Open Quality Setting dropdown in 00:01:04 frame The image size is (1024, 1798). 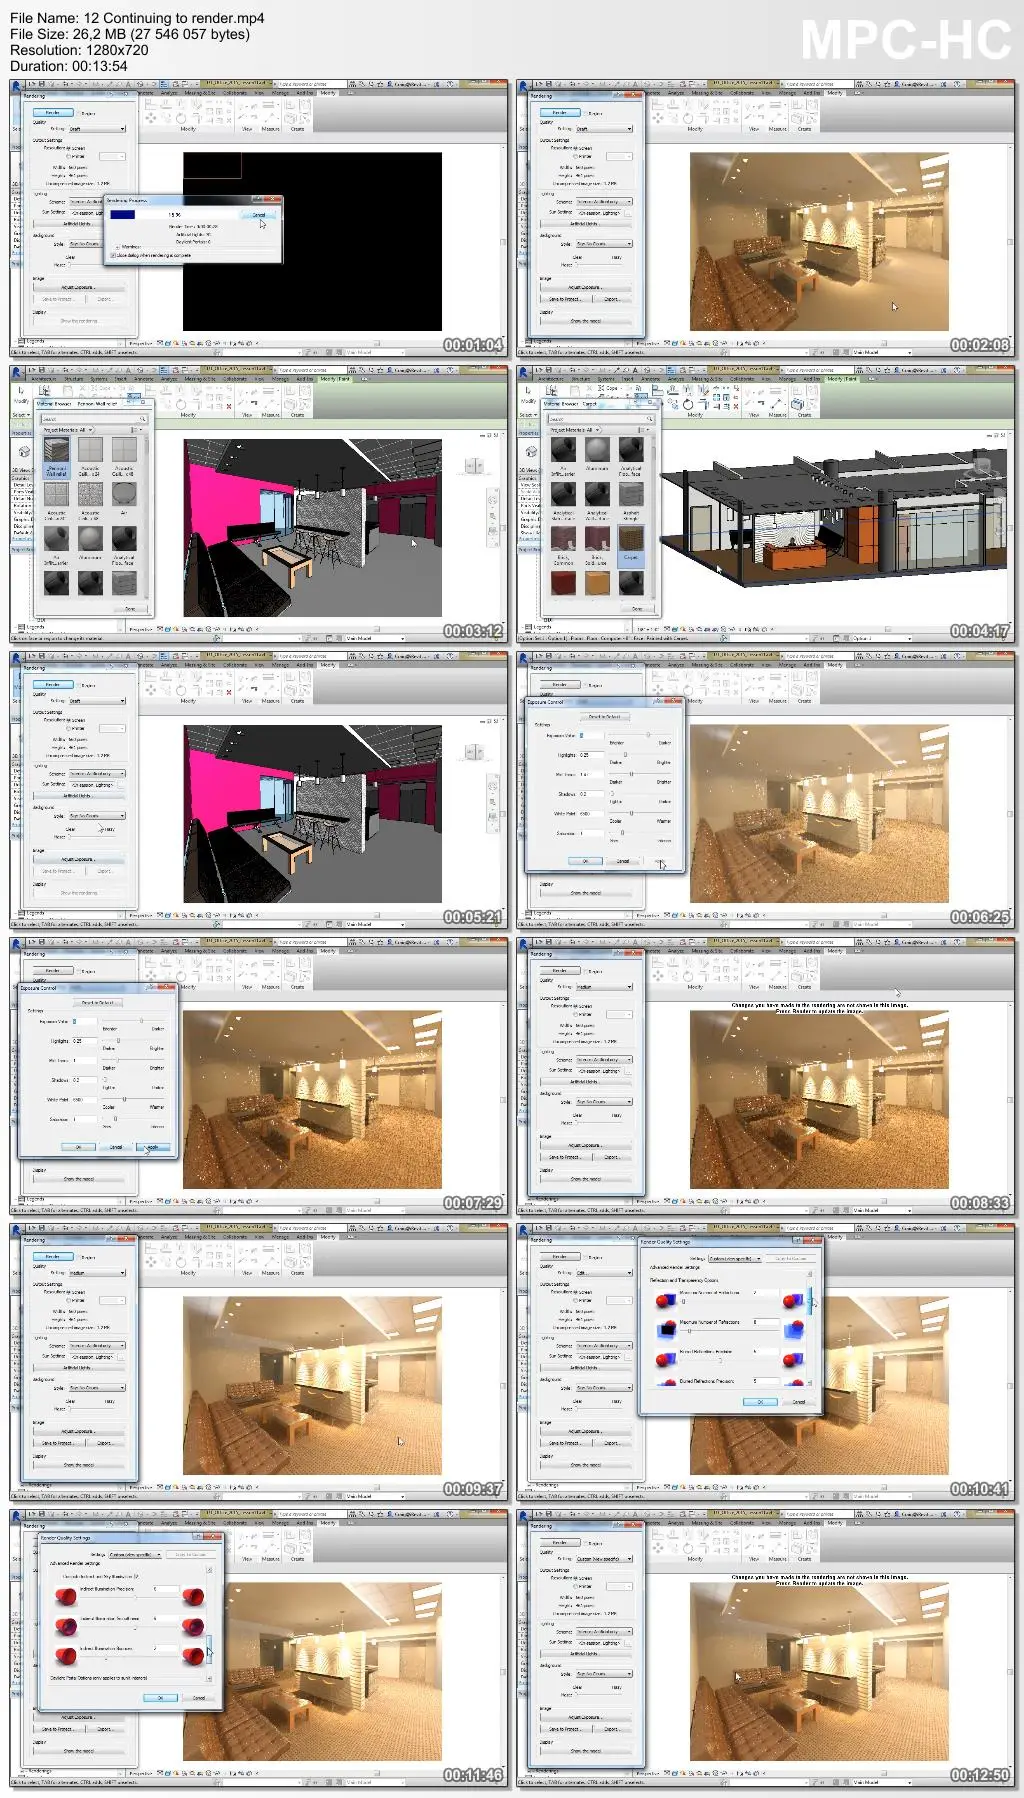pos(97,128)
